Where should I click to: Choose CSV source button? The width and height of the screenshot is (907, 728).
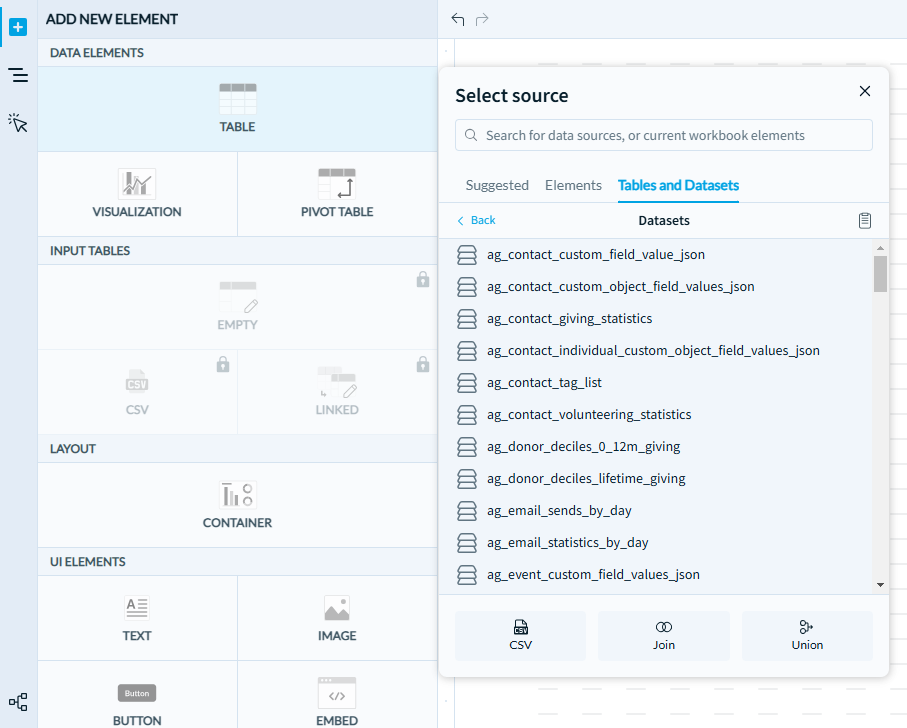click(x=520, y=635)
